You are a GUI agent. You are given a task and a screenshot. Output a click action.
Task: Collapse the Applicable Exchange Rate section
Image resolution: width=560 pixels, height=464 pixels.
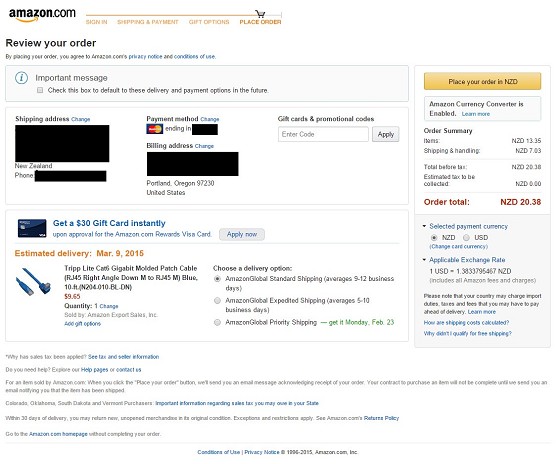coord(424,260)
